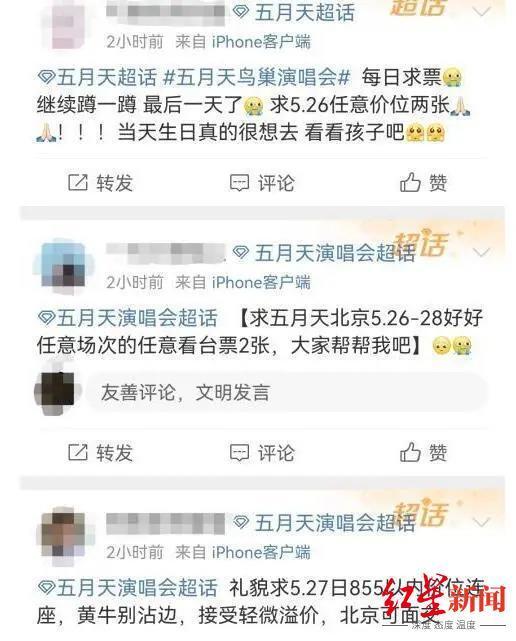Tap the repost icon on the second post
Screen dimensions: 516x641
click(x=78, y=452)
